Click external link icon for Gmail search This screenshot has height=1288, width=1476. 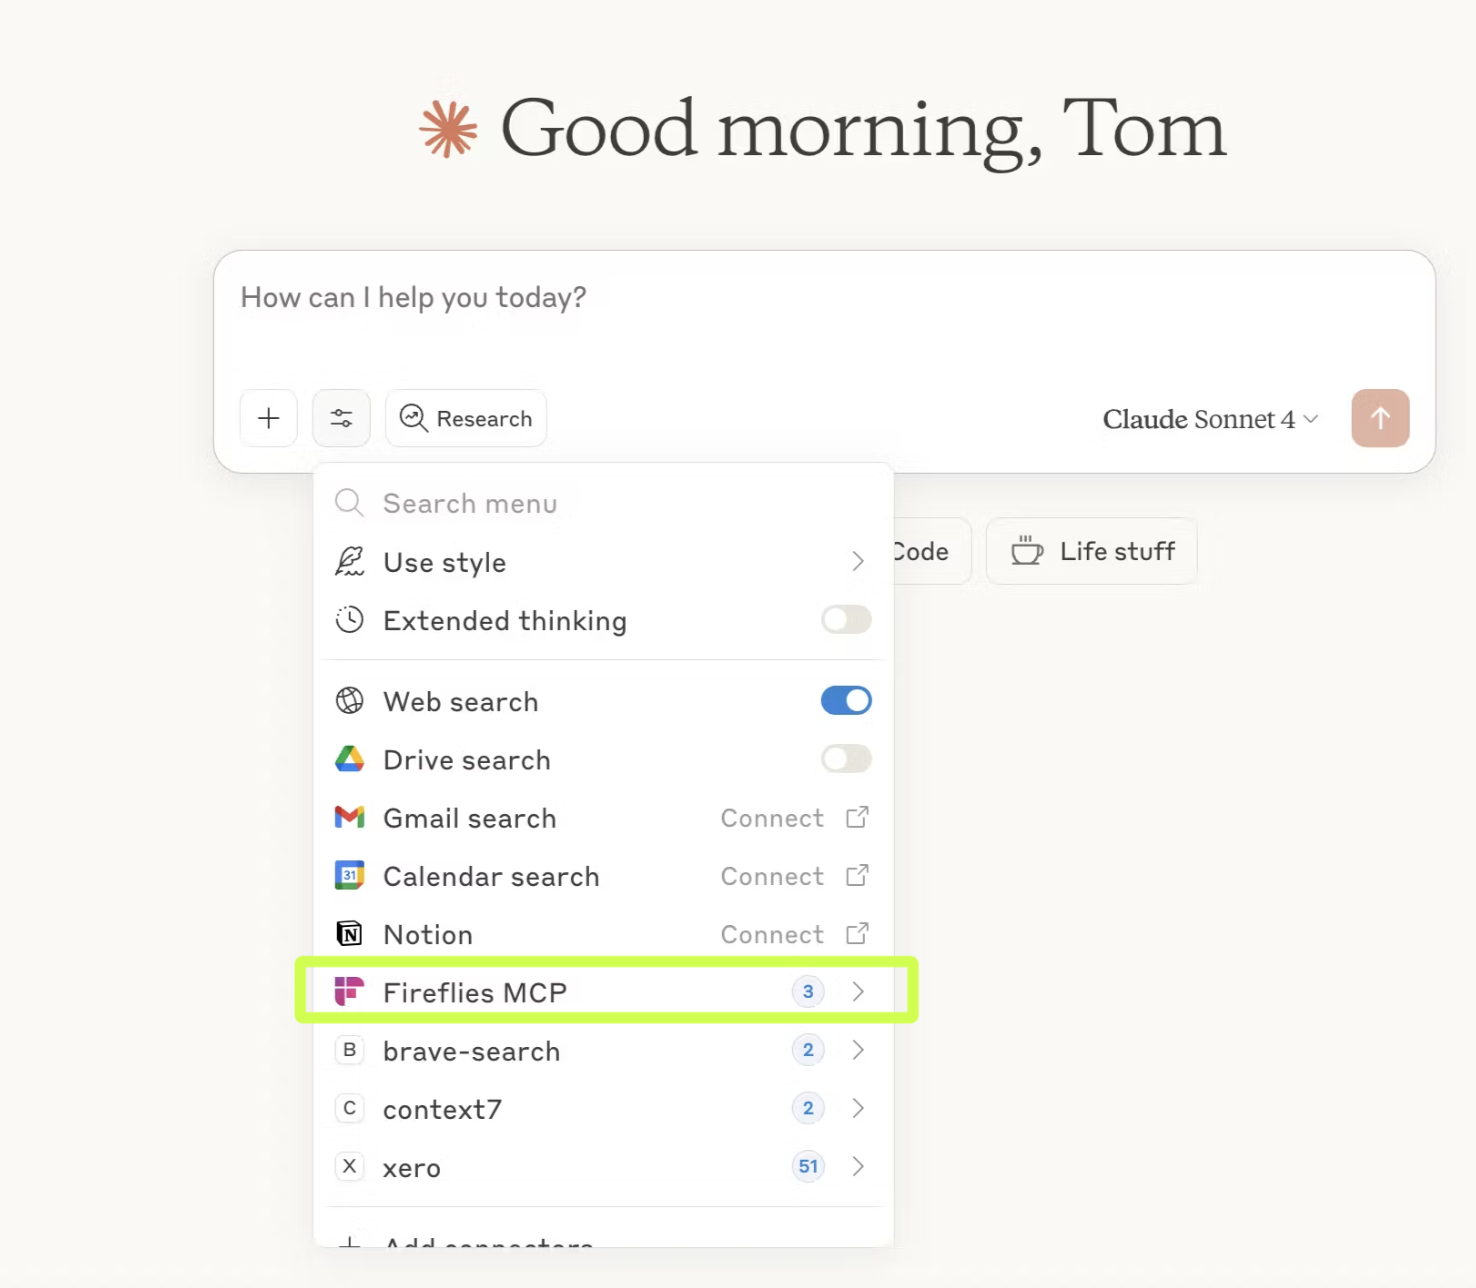857,818
